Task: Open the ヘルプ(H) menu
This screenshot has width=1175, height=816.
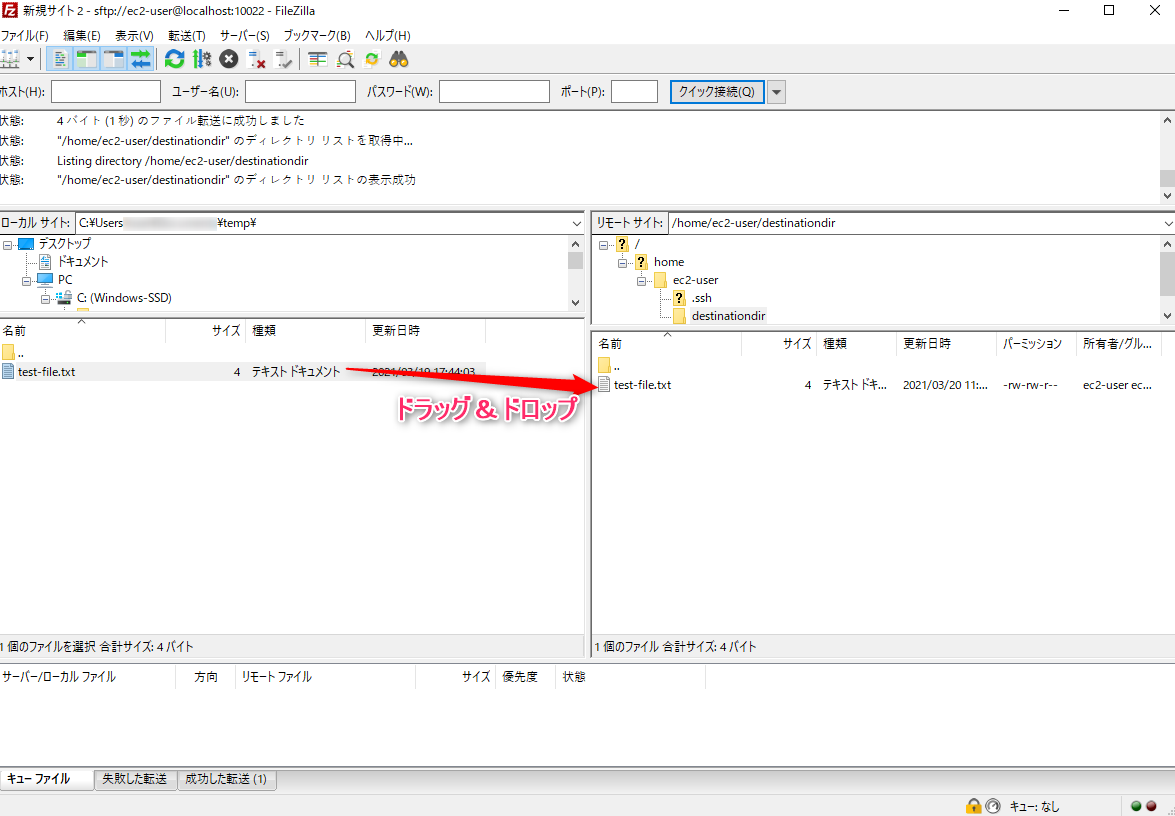Action: pyautogui.click(x=387, y=35)
